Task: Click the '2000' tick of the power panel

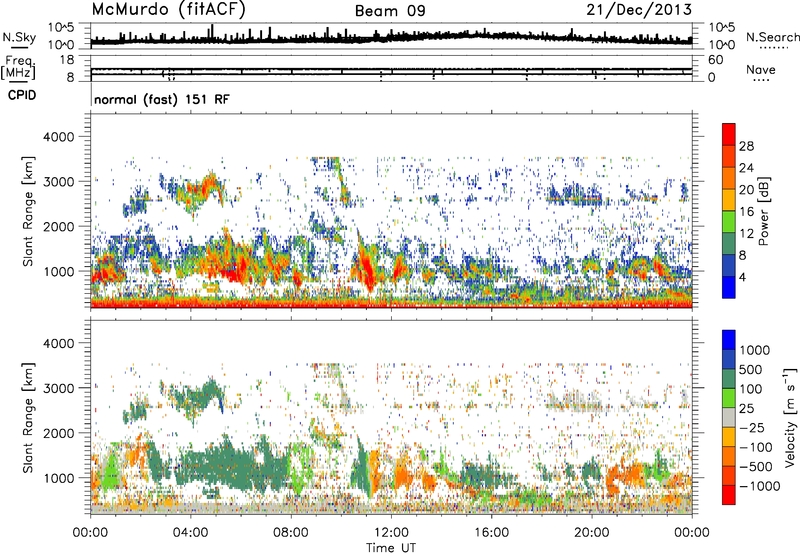Action: pyautogui.click(x=59, y=226)
